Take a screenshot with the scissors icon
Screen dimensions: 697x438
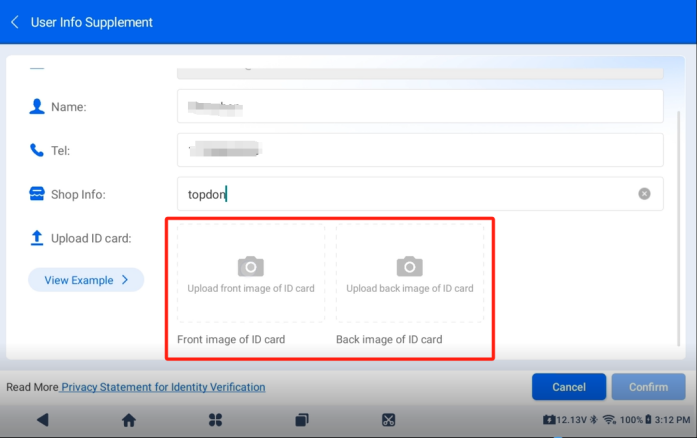pos(389,420)
